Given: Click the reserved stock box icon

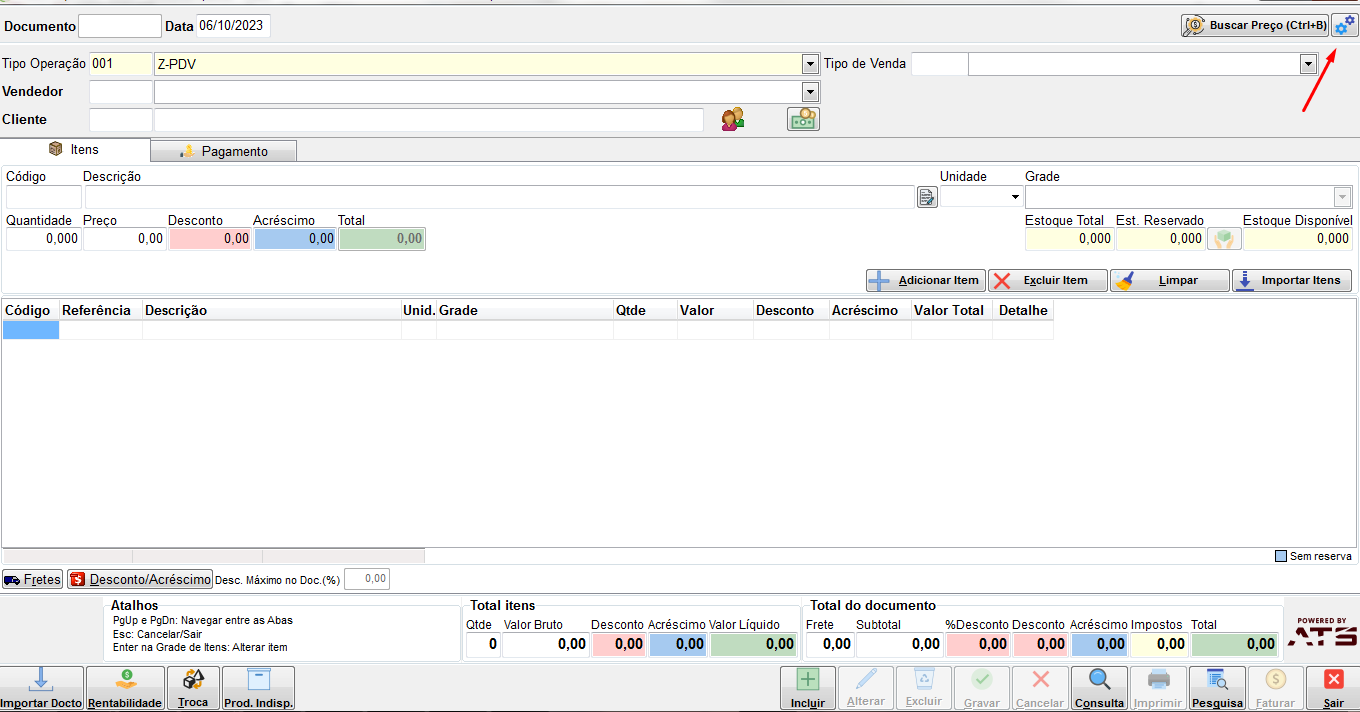Looking at the screenshot, I should [x=1224, y=239].
